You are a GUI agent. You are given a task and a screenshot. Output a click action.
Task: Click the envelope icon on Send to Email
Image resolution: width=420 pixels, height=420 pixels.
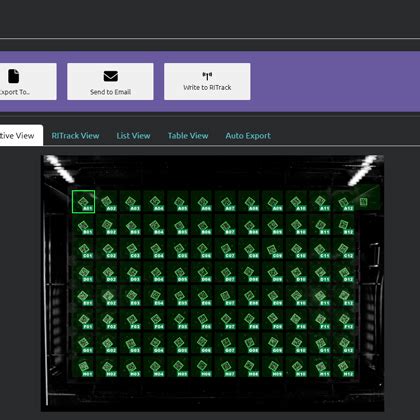[110, 76]
